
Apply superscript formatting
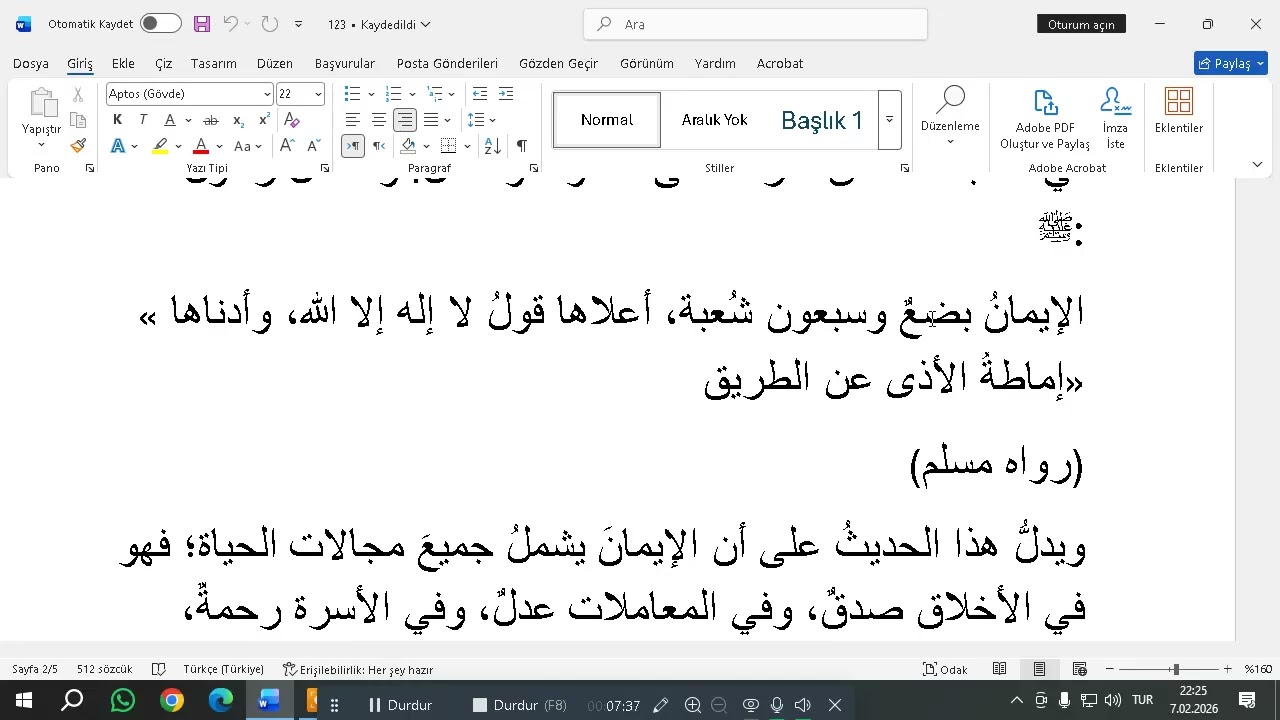click(264, 120)
